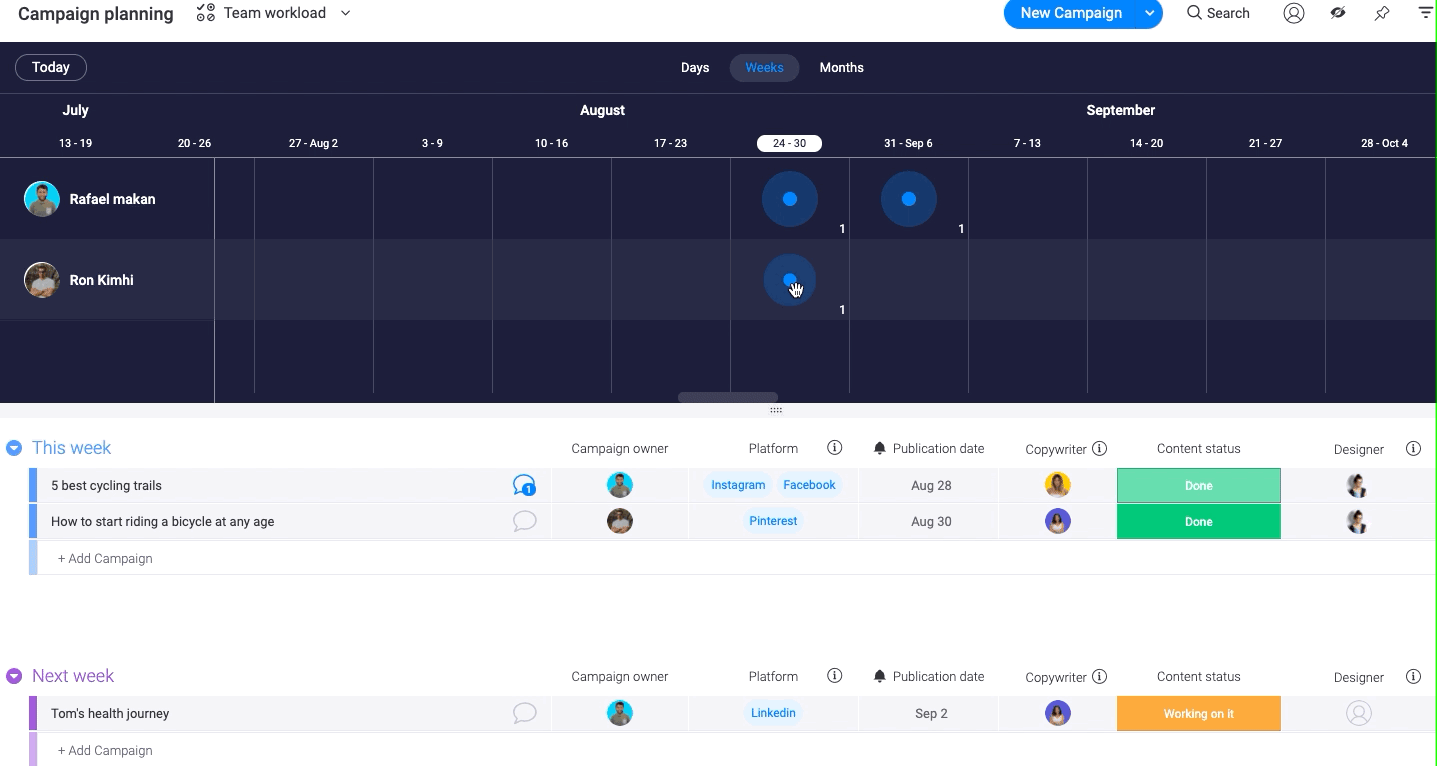The height and width of the screenshot is (766, 1437).
Task: Open Ron Kimhi's workload bubble for 24 - 30
Action: pos(790,280)
